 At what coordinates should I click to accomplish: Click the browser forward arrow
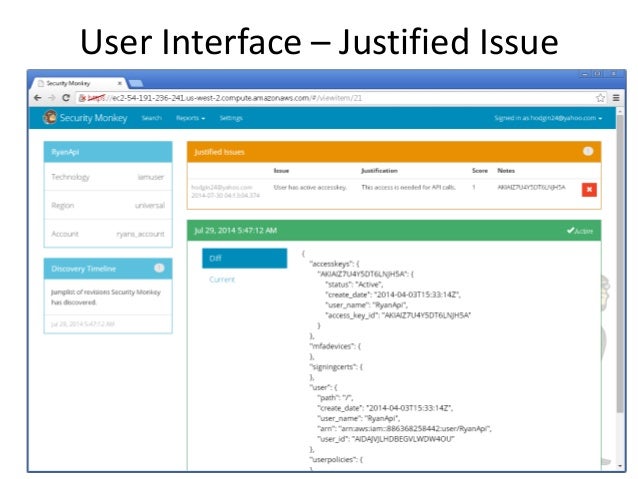[52, 98]
